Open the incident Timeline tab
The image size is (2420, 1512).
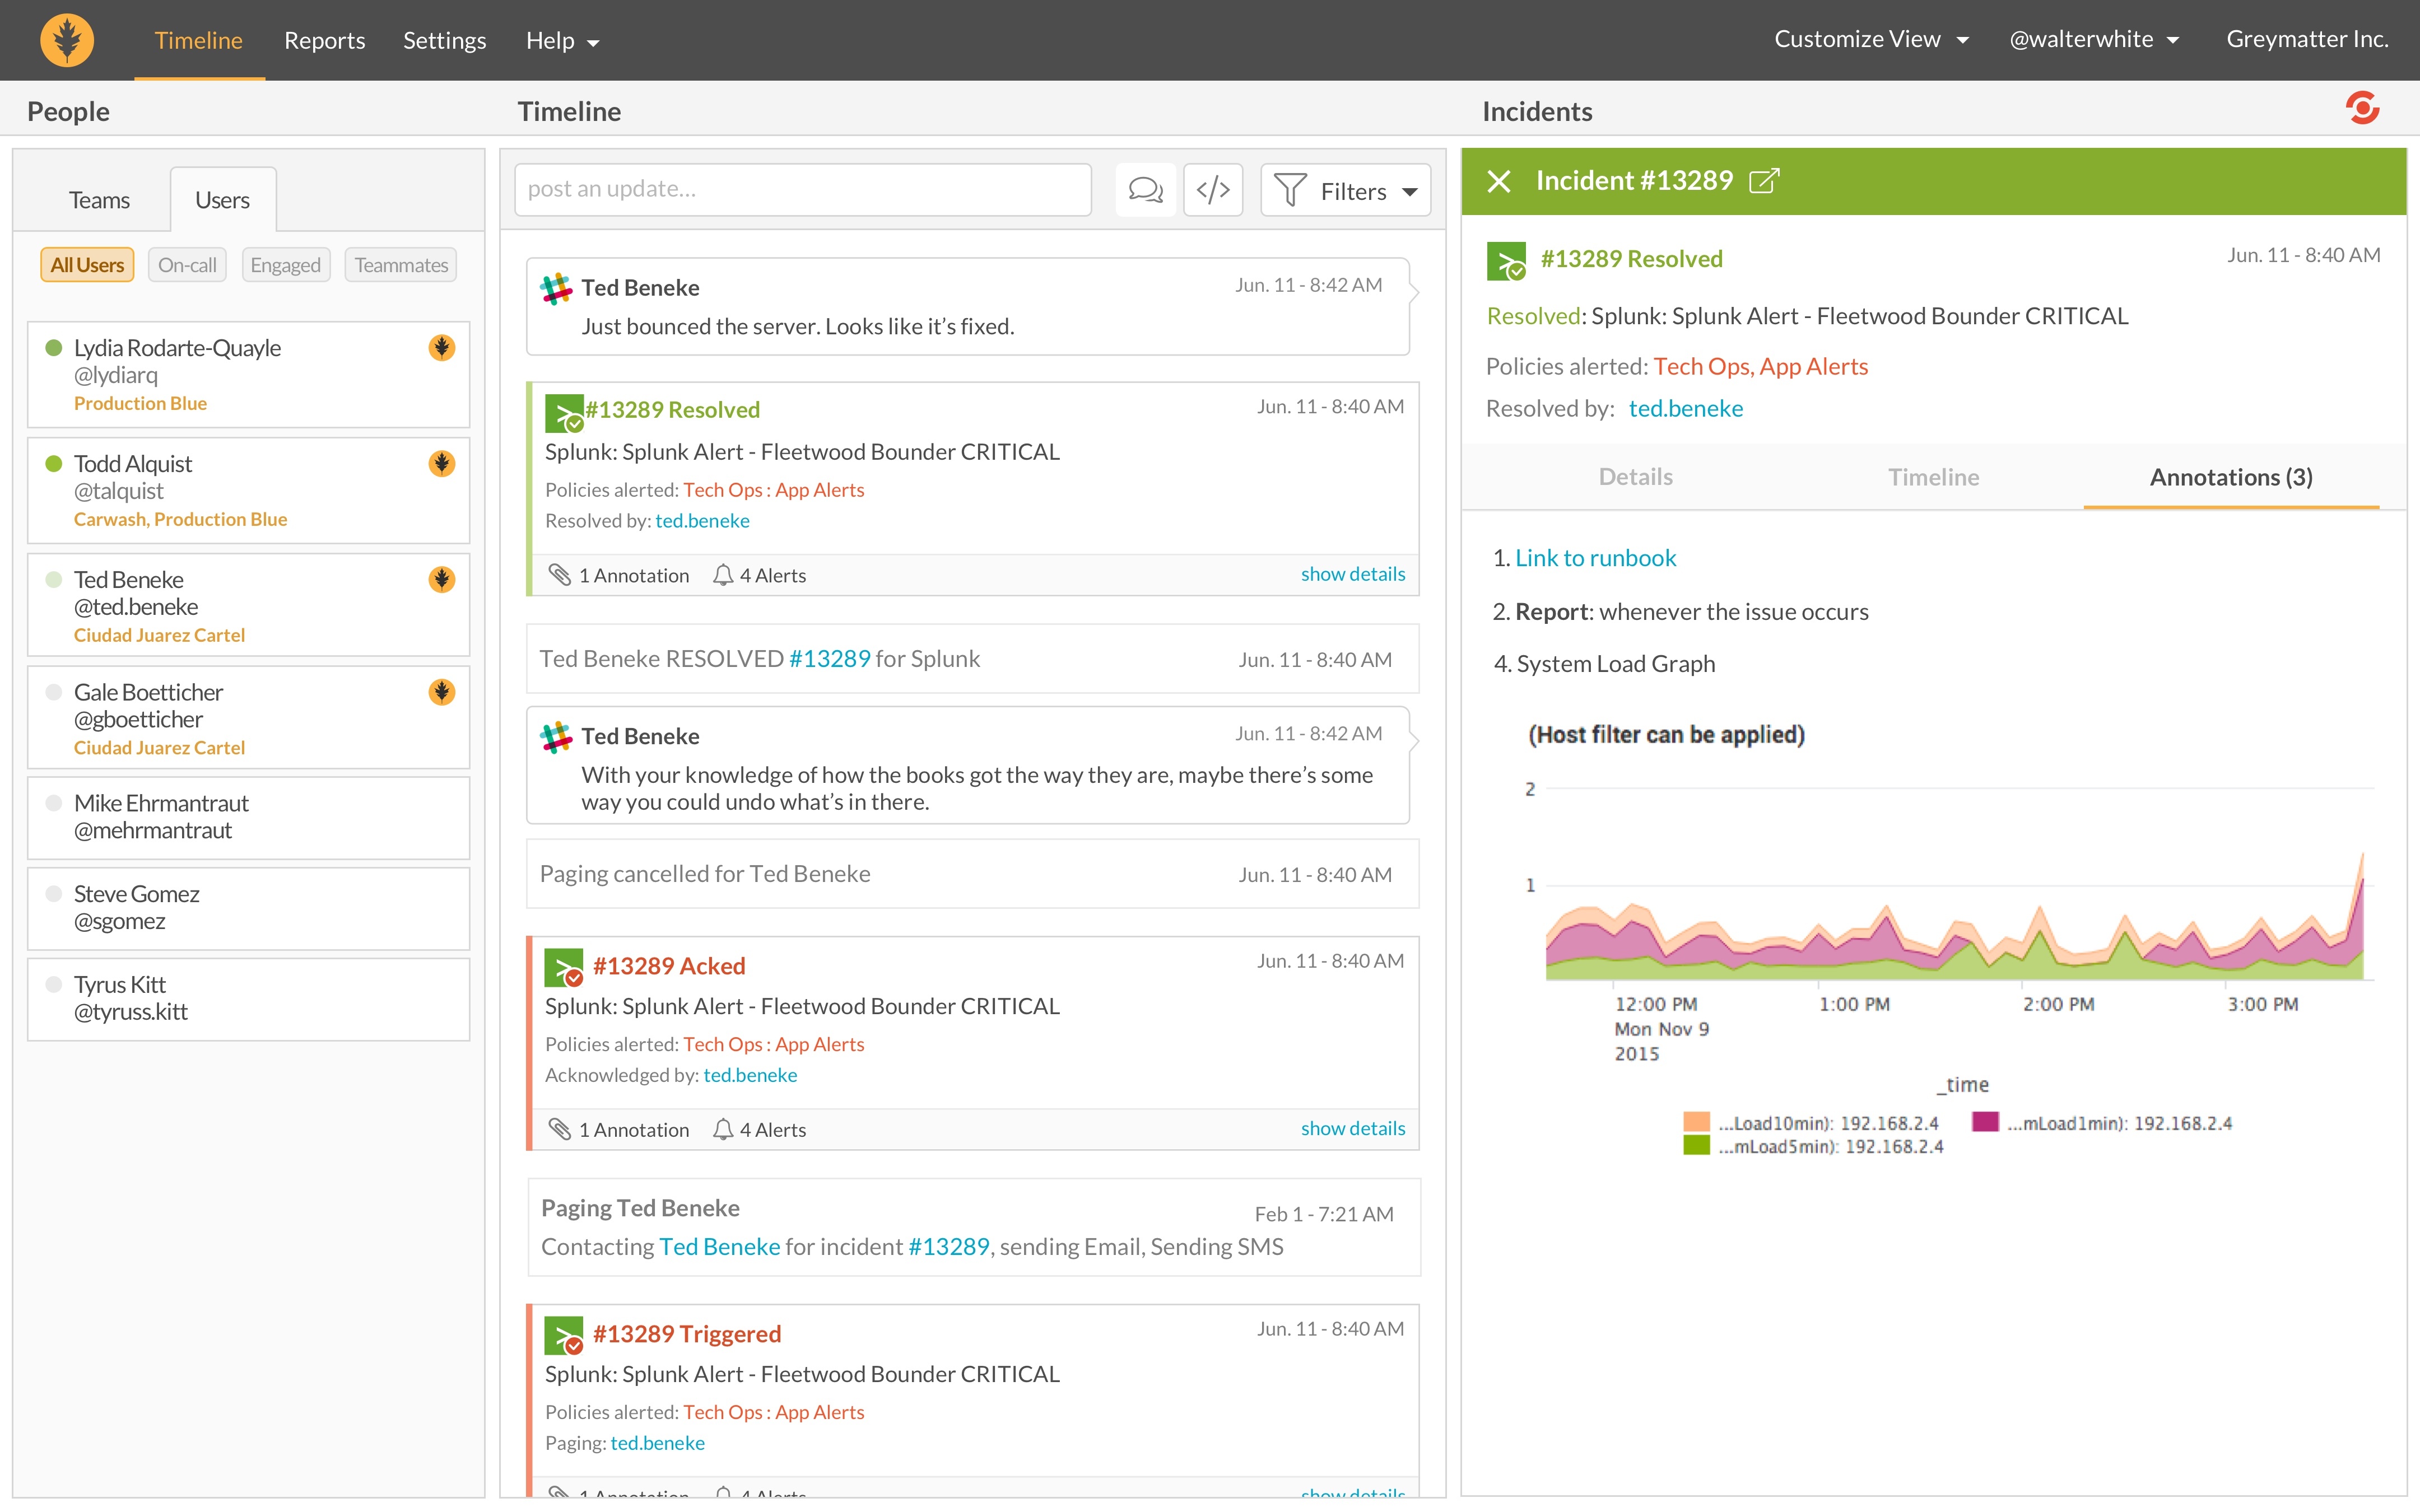(1933, 477)
